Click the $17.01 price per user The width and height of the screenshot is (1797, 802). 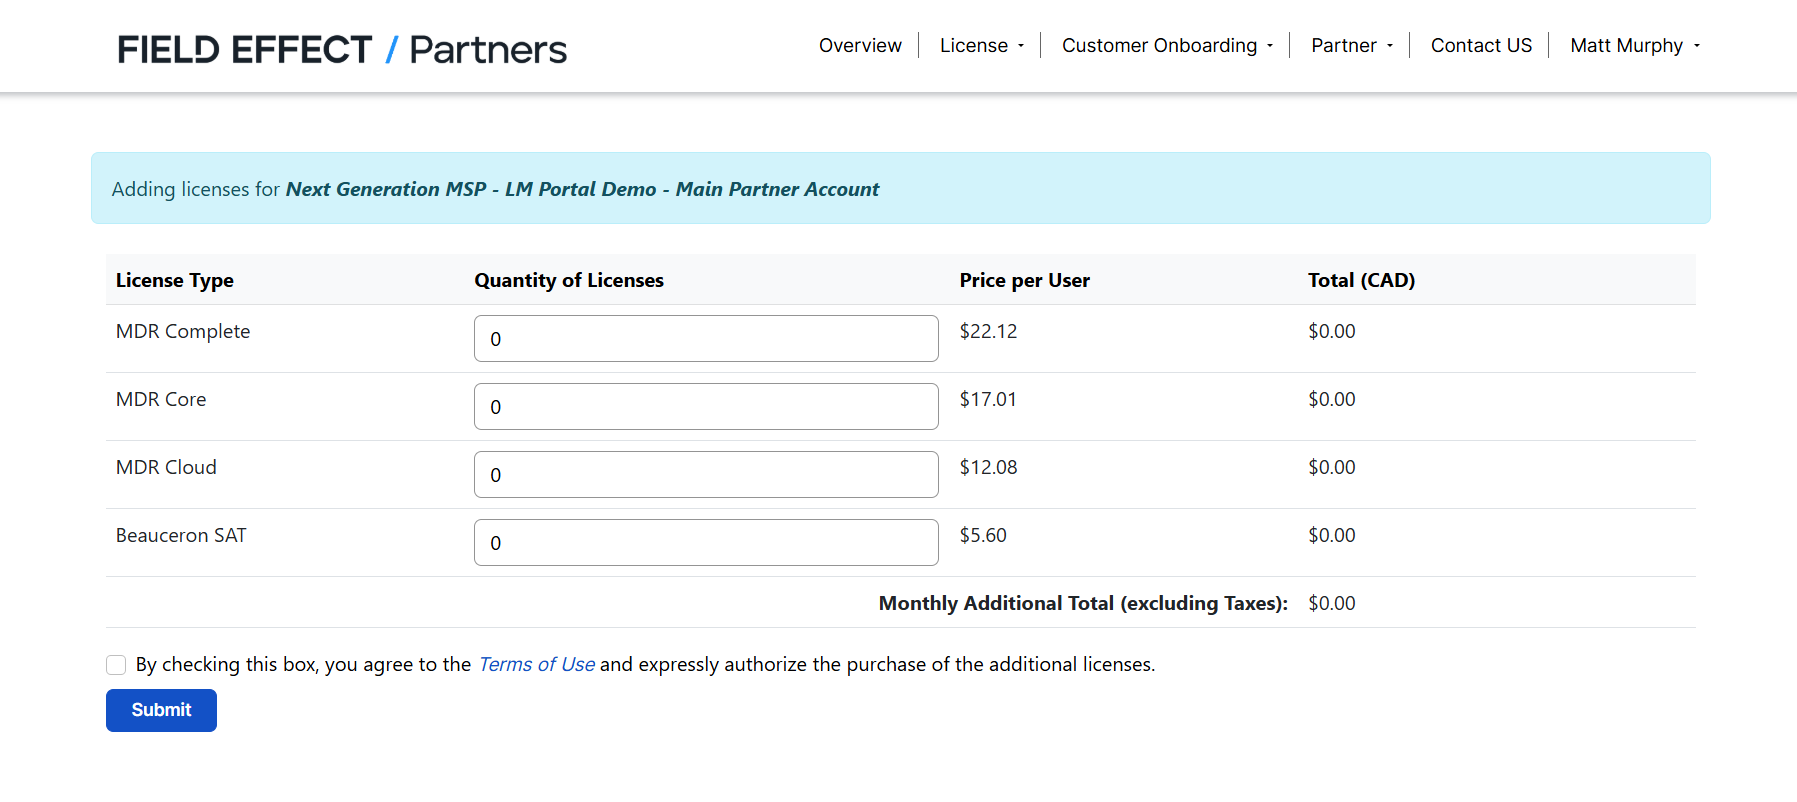988,399
